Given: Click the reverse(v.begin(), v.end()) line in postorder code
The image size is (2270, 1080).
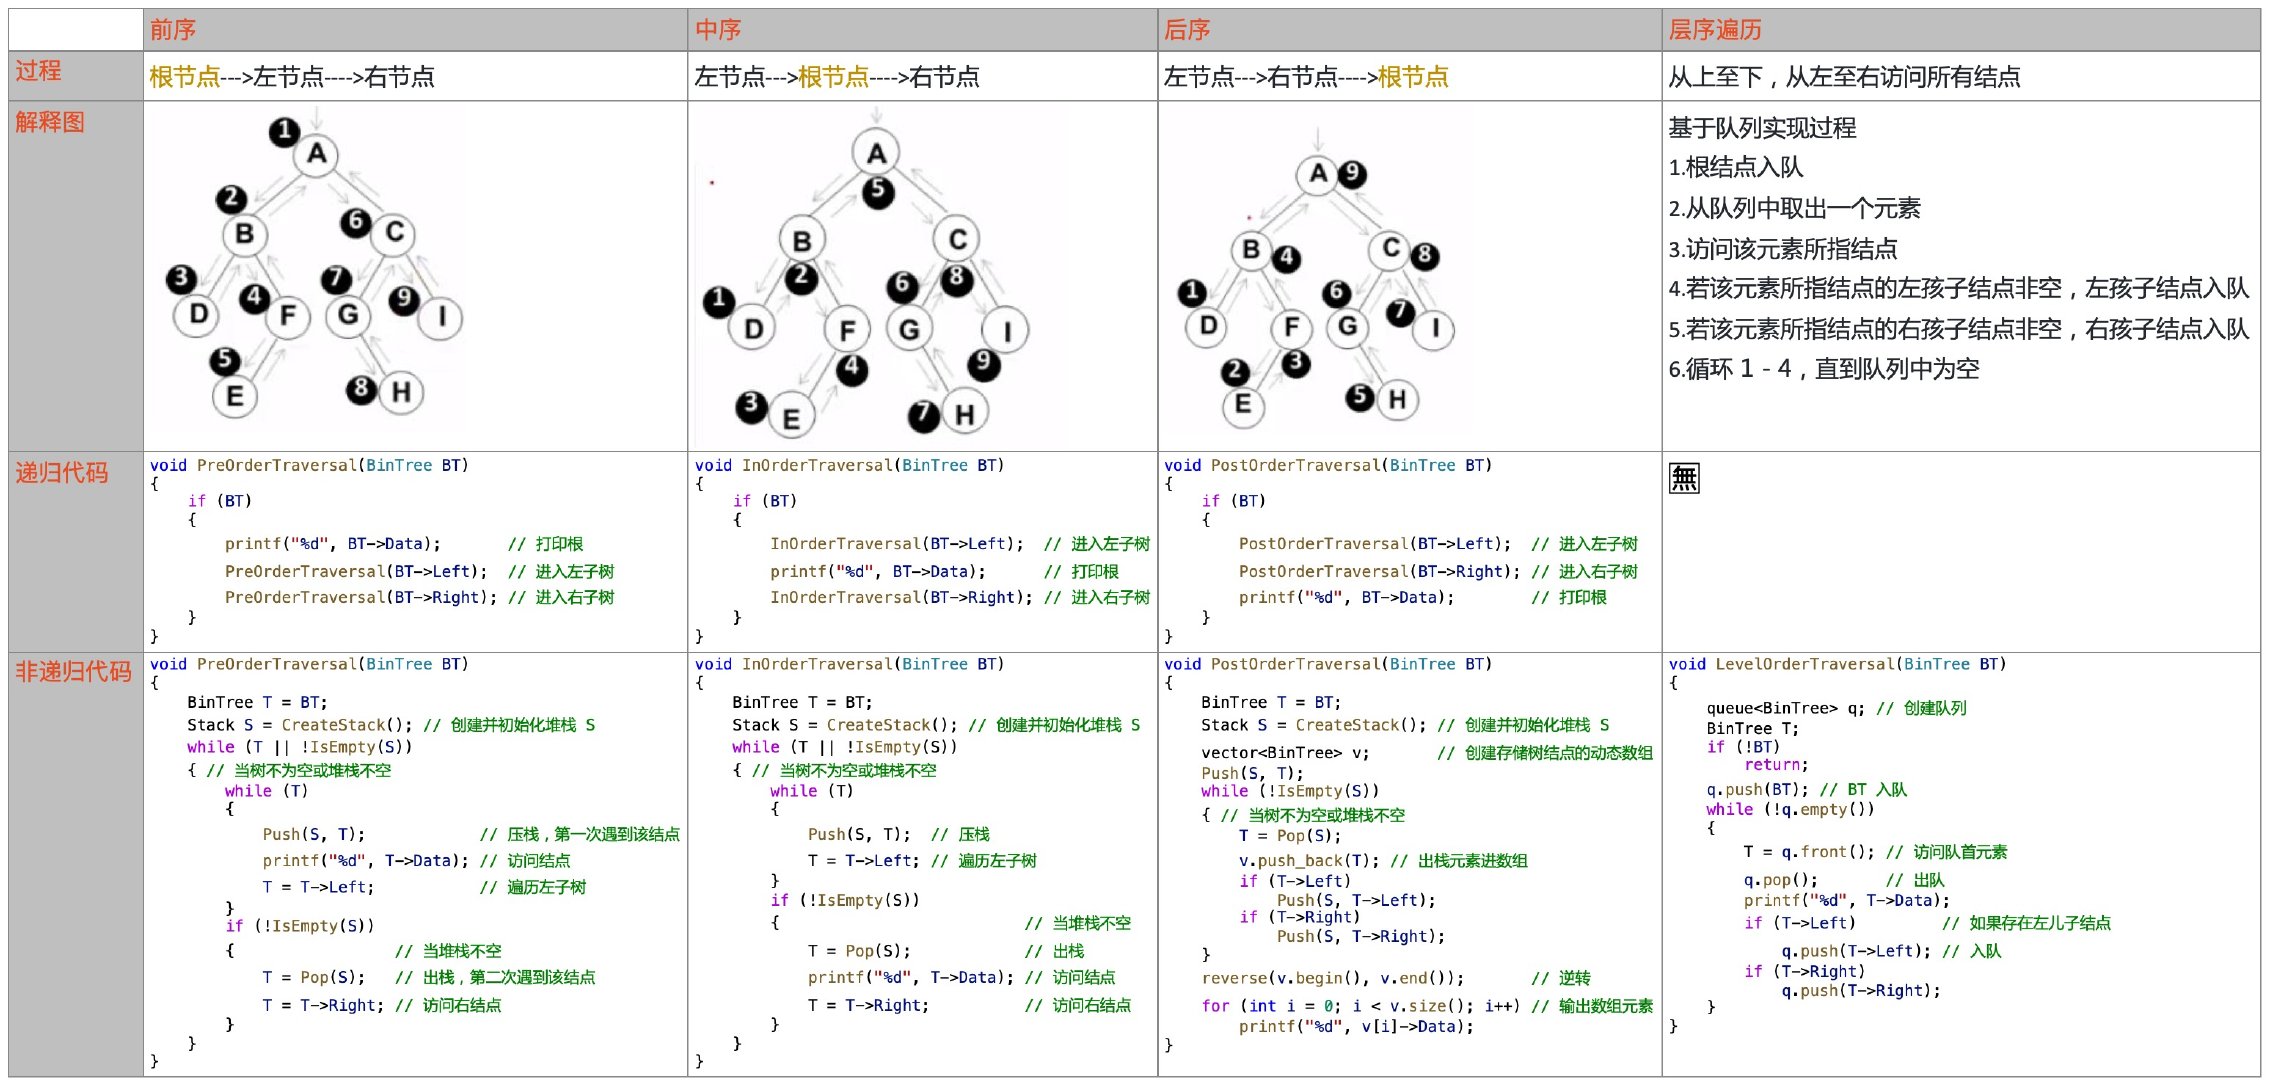Looking at the screenshot, I should (1320, 978).
